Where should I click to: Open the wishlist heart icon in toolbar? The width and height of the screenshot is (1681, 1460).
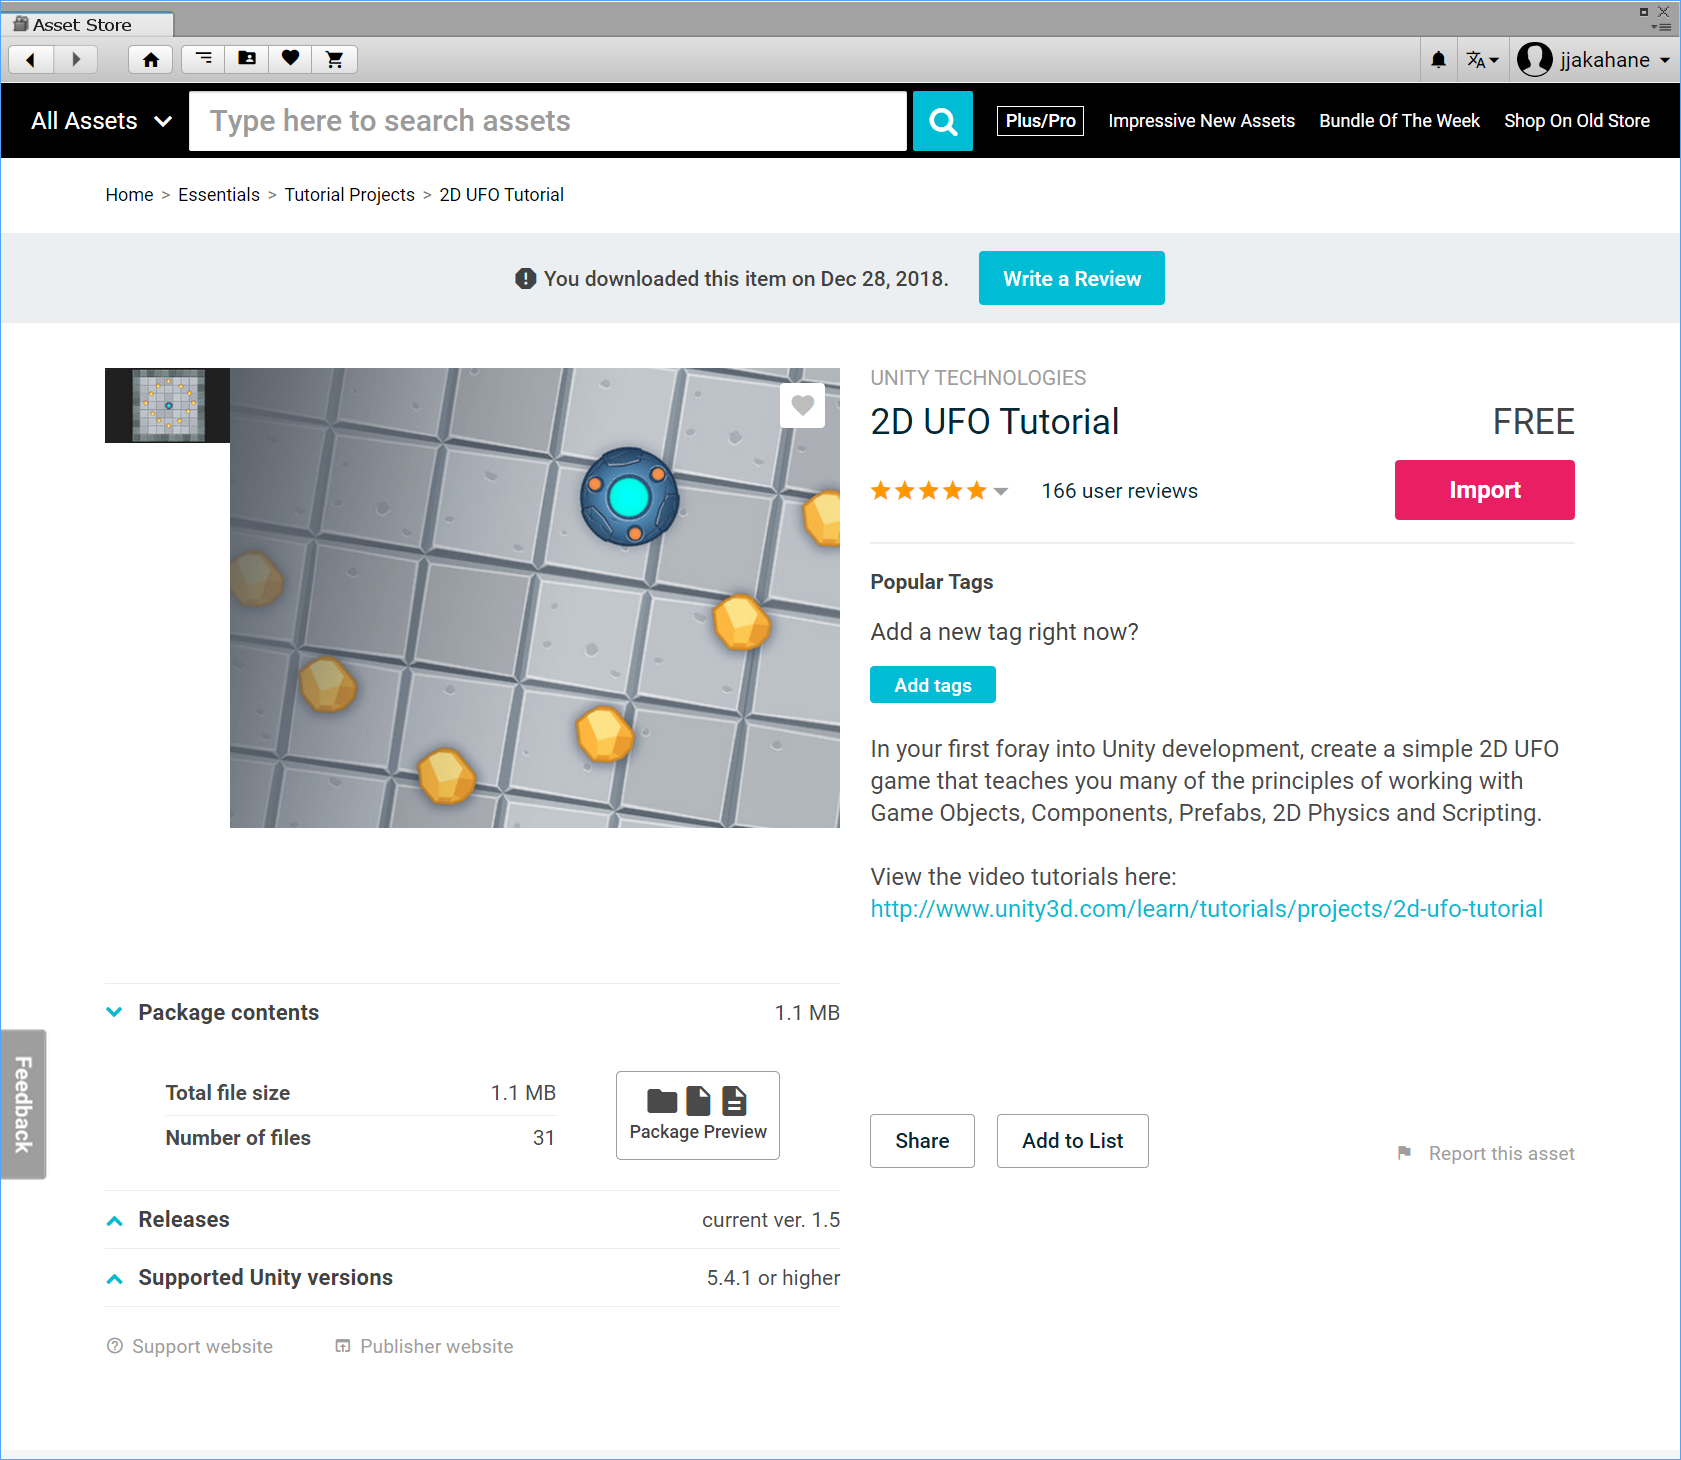[290, 59]
